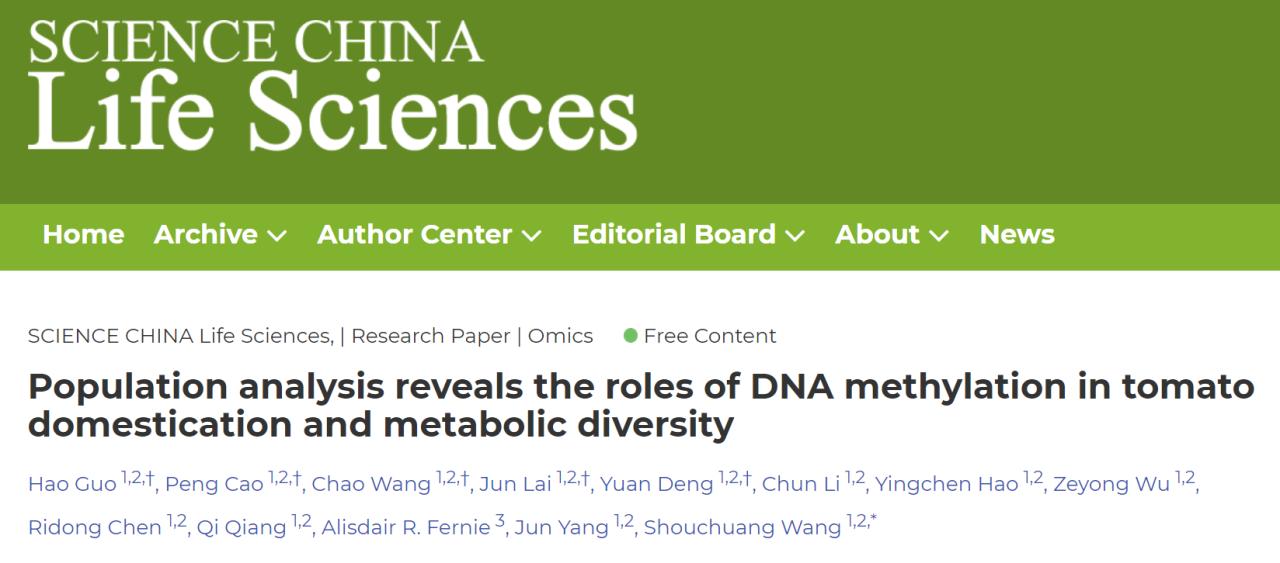This screenshot has height=563, width=1280.
Task: Expand the Archive dropdown menu
Action: click(x=220, y=234)
